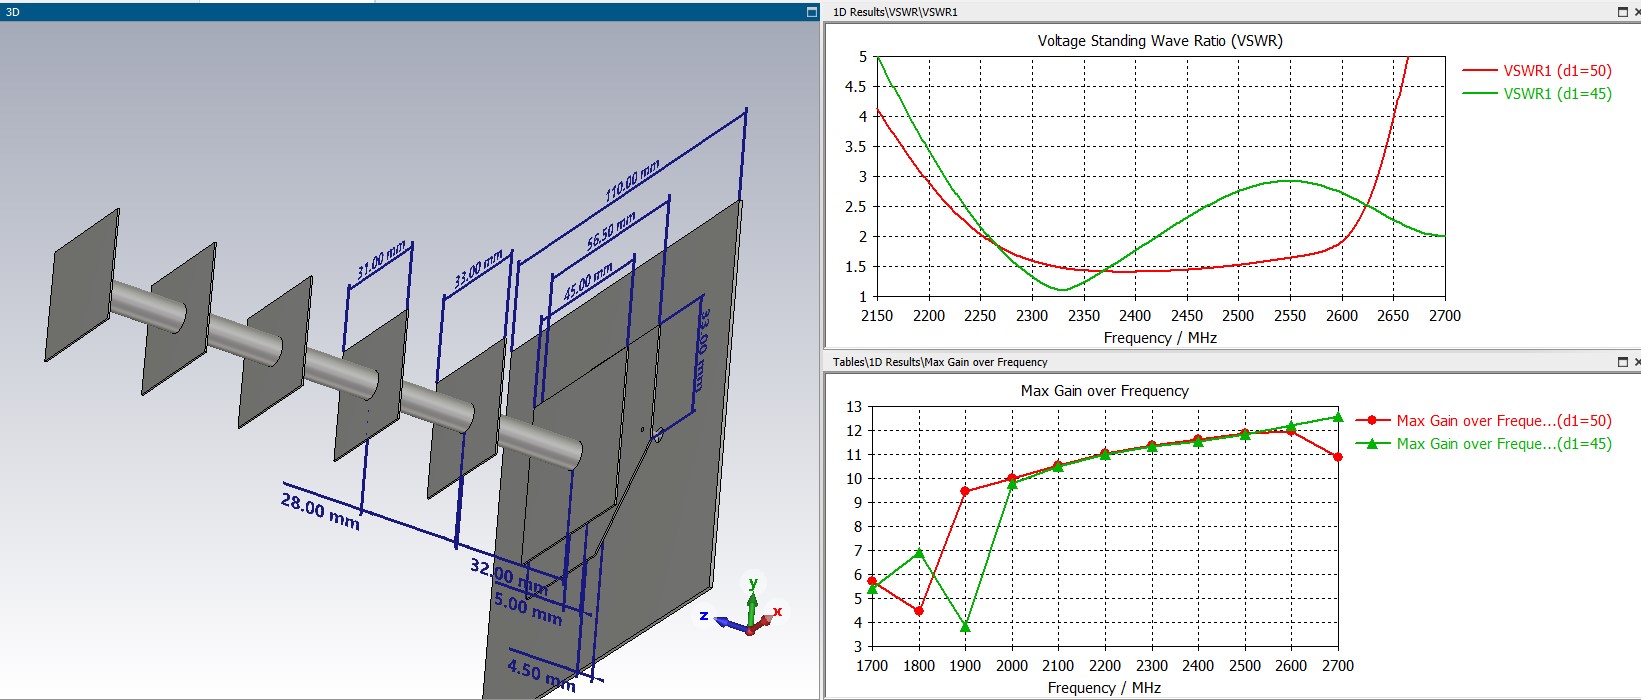Close the Max Gain over Frequency window
The height and width of the screenshot is (700, 1641).
tap(1637, 362)
